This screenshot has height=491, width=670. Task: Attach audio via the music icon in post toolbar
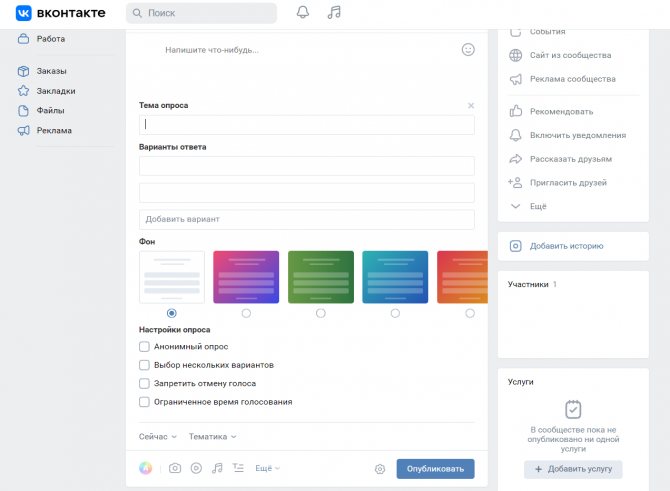click(217, 468)
